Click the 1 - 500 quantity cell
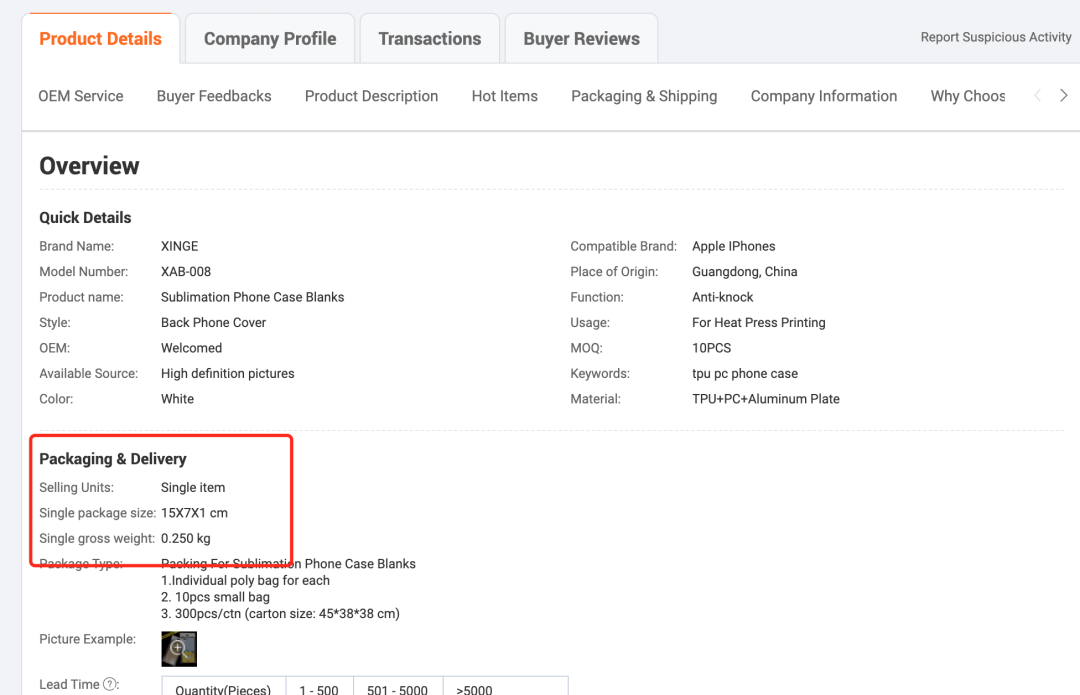The height and width of the screenshot is (695, 1080). tap(319, 687)
